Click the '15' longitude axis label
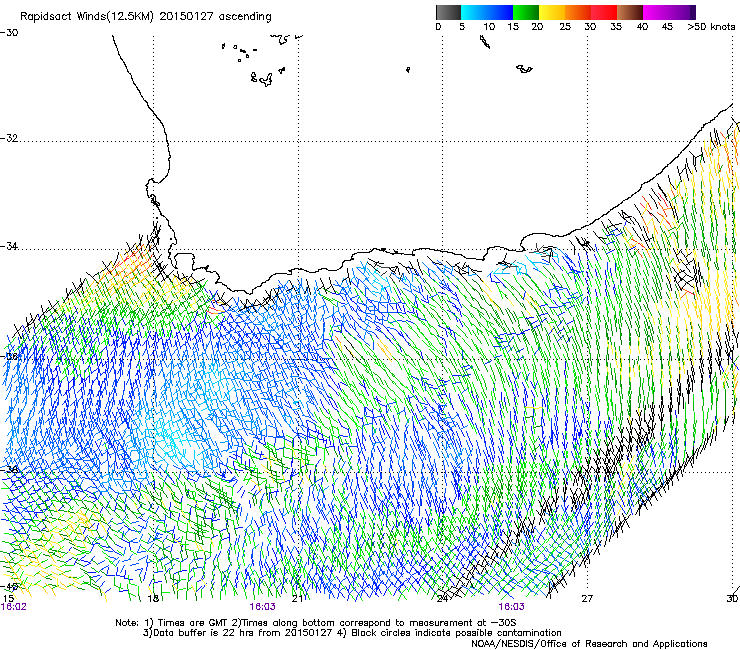The height and width of the screenshot is (650, 740). [8, 599]
